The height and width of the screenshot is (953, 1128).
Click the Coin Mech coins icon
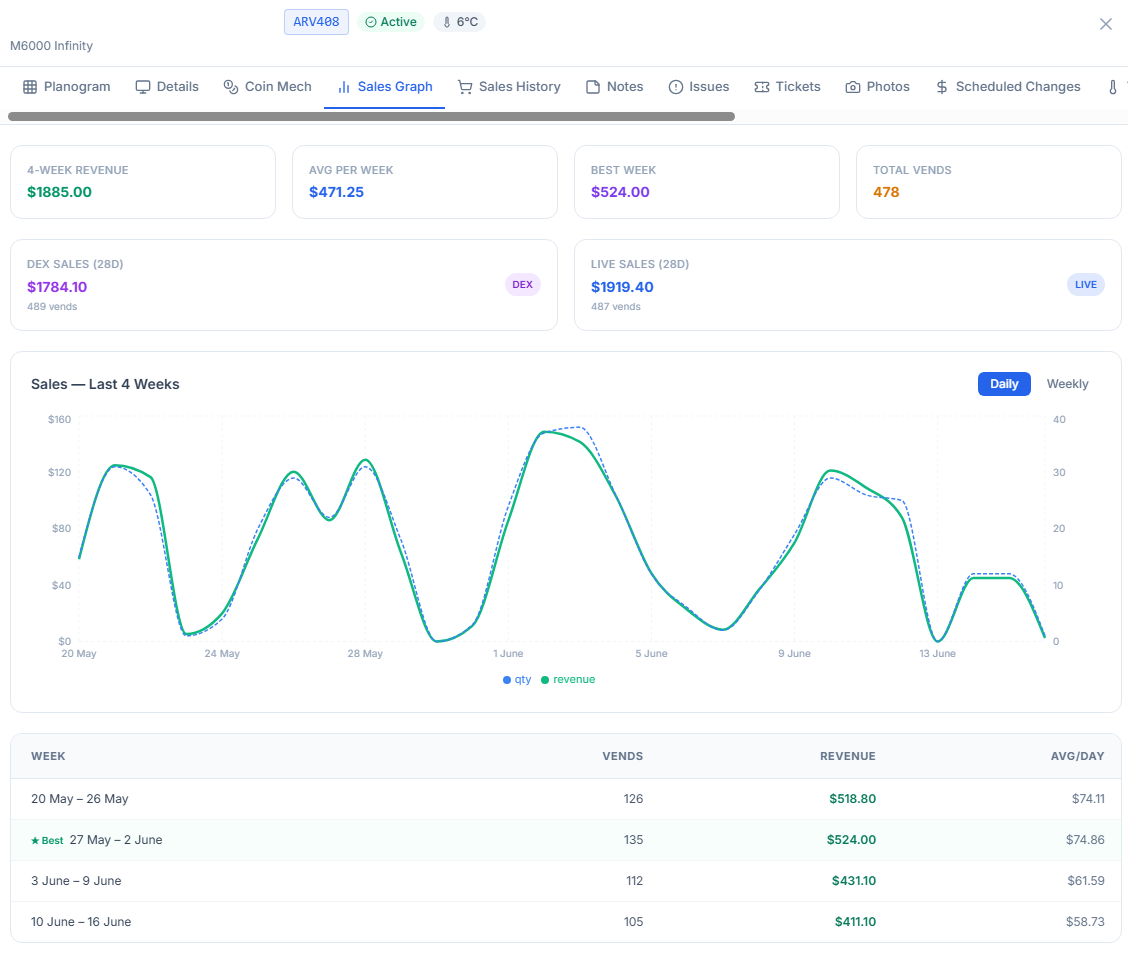(230, 87)
